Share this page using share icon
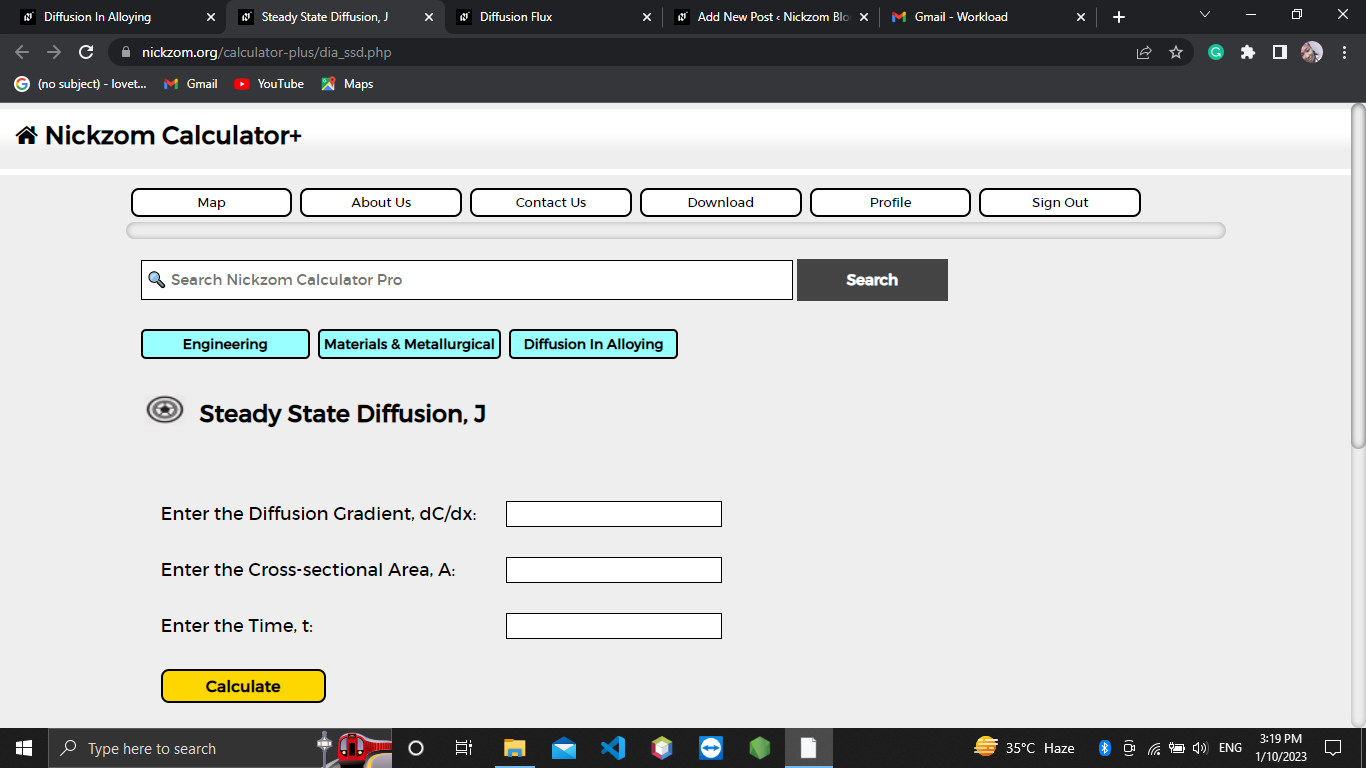This screenshot has height=768, width=1366. click(1144, 52)
